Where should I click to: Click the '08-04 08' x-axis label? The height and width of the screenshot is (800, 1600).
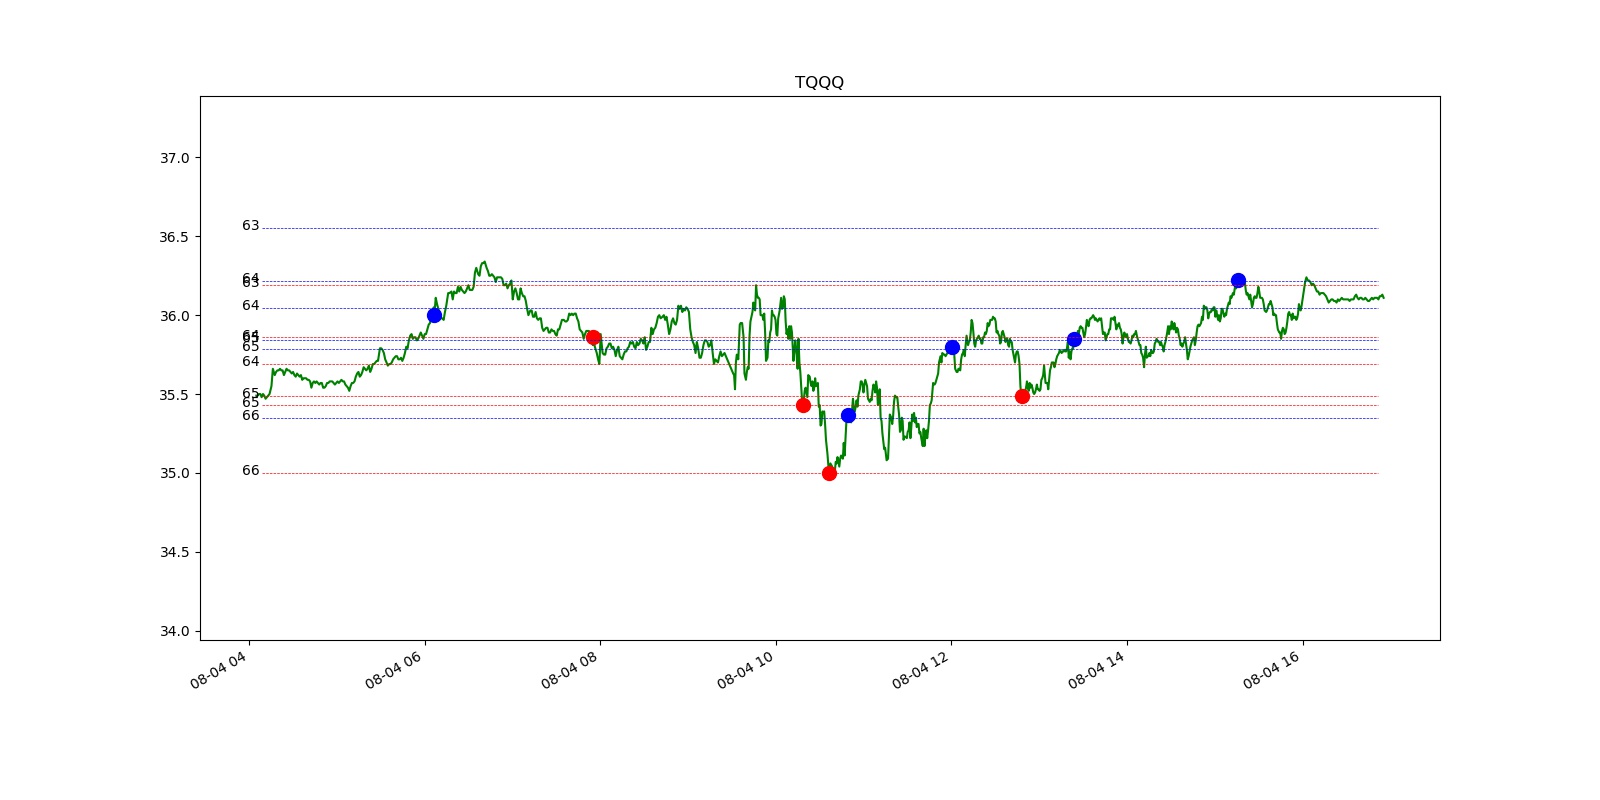(569, 669)
